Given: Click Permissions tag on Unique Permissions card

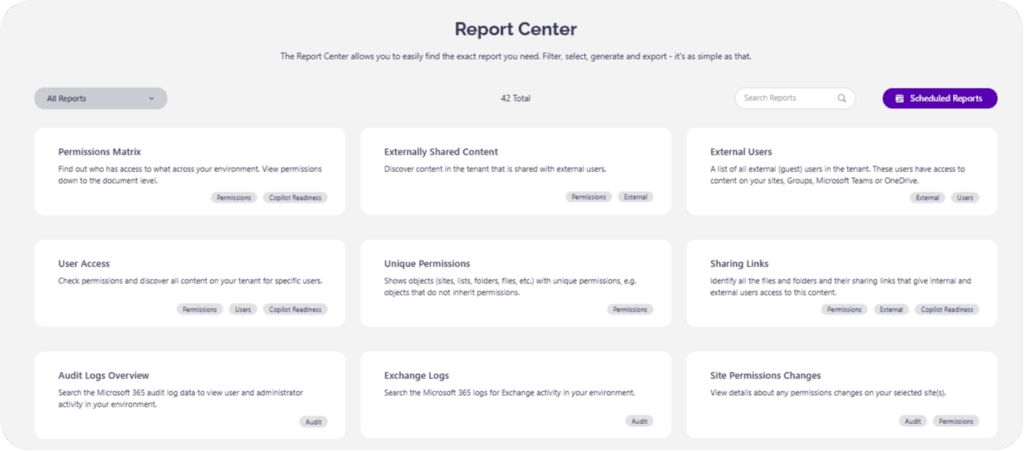Looking at the screenshot, I should coord(630,309).
